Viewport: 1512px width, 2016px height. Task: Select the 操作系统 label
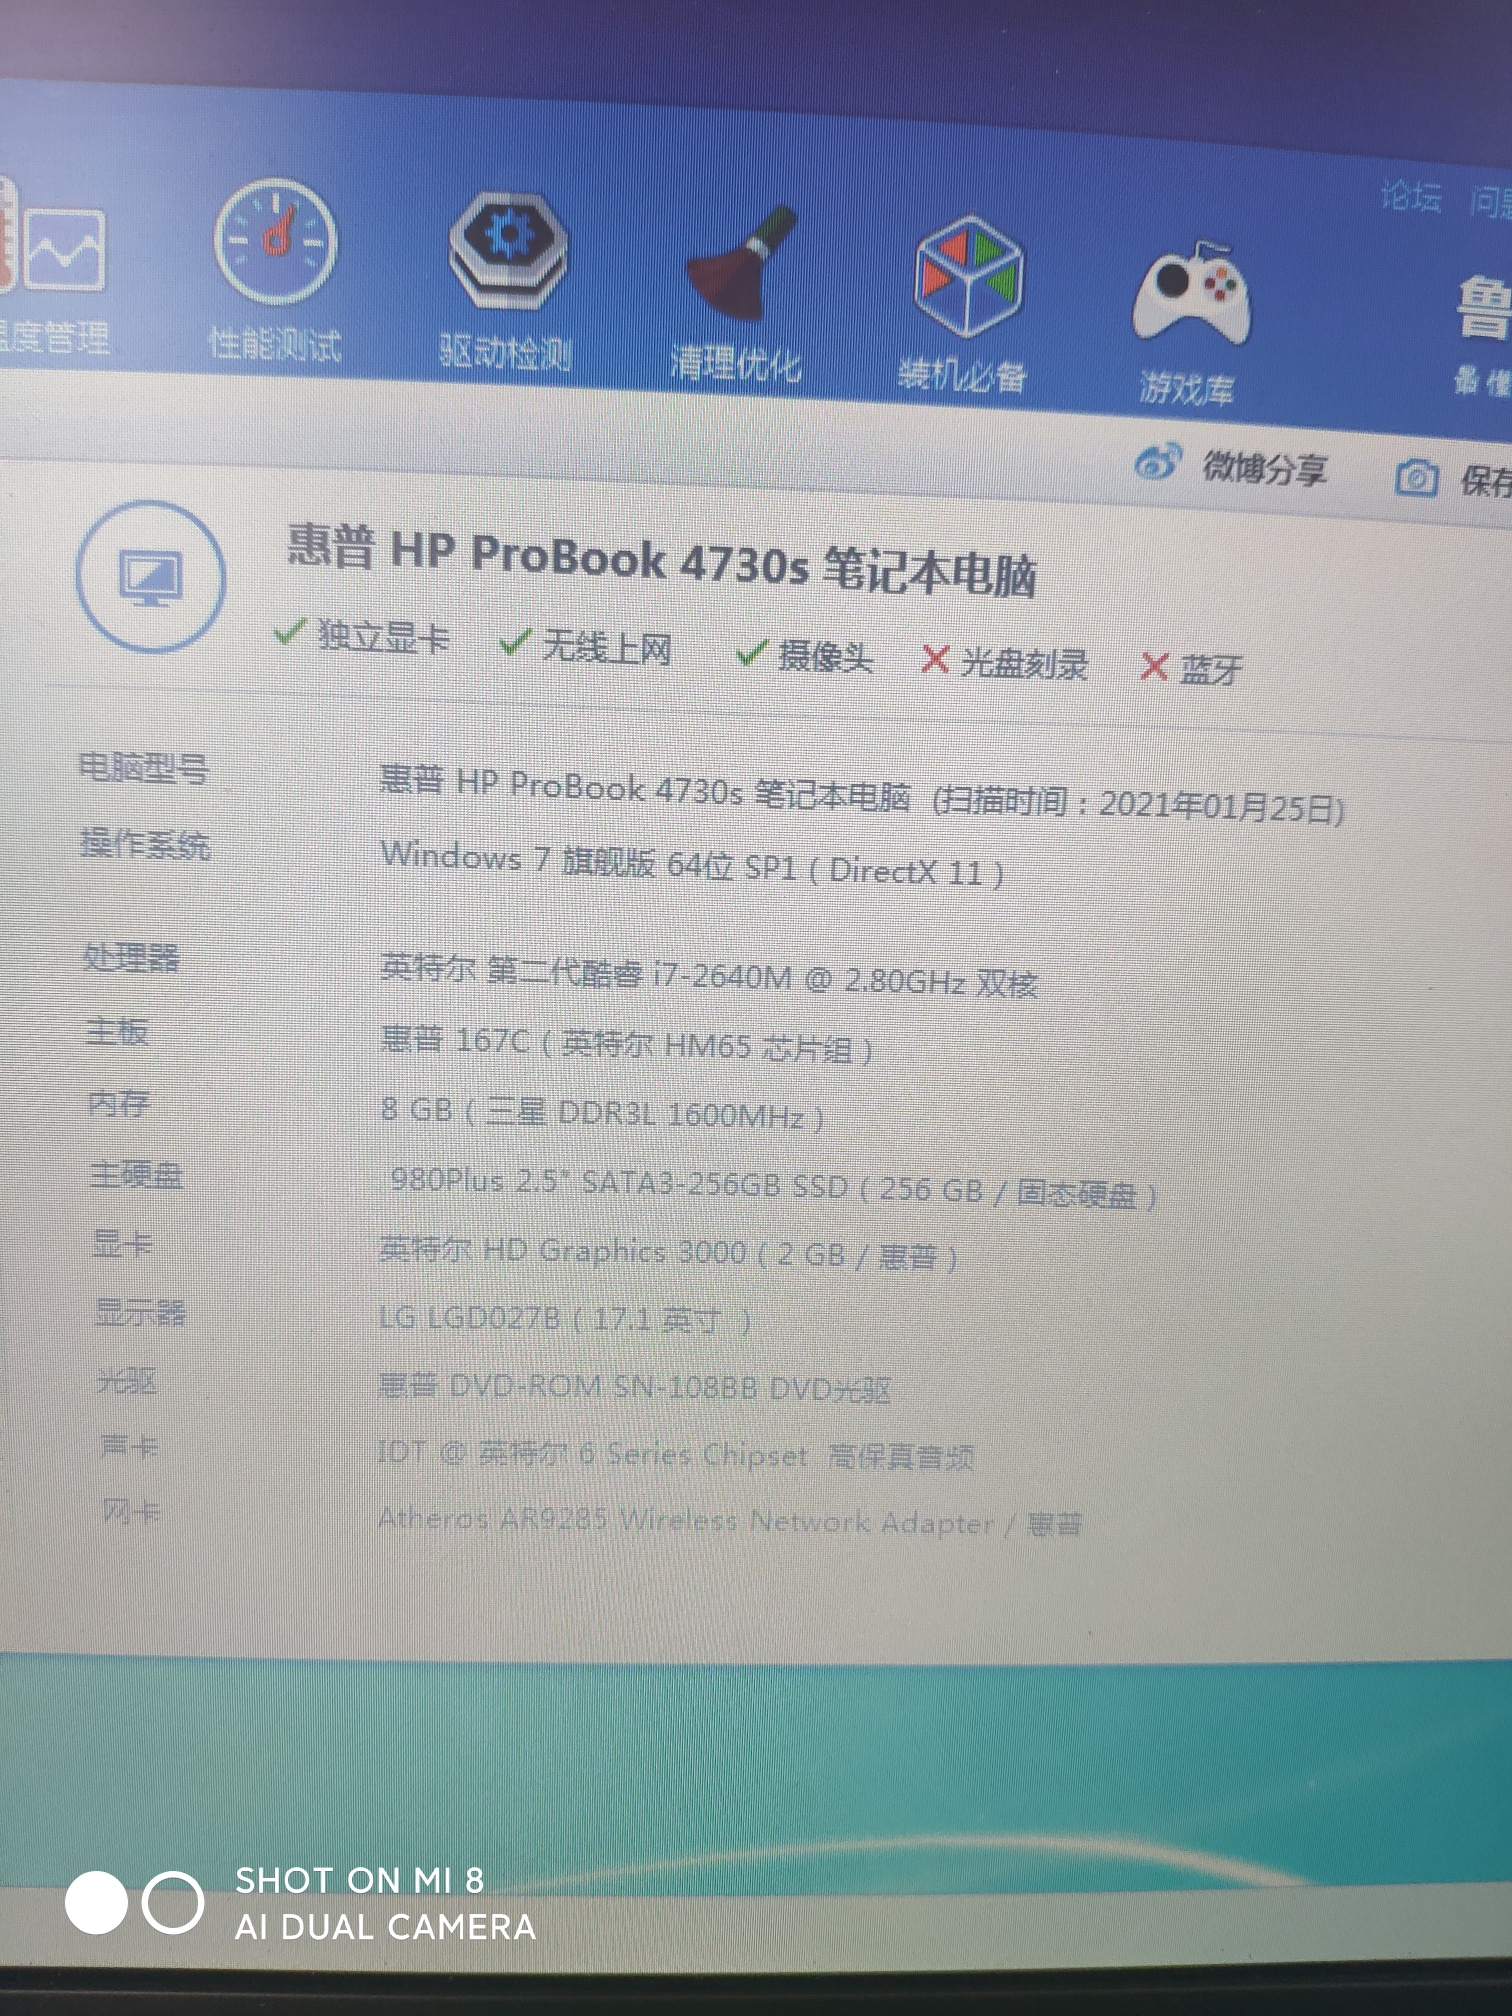[x=146, y=845]
